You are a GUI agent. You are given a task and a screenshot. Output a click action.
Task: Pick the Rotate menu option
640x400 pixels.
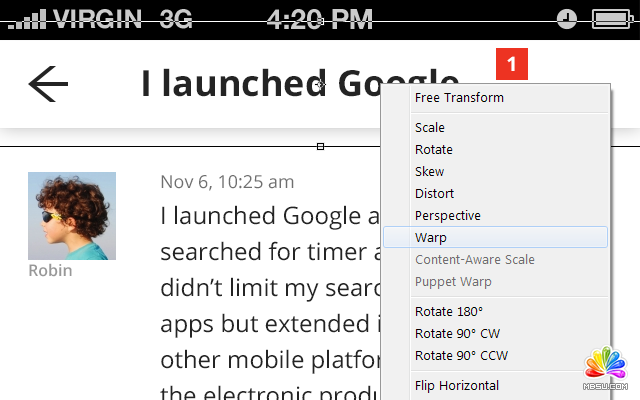point(434,150)
